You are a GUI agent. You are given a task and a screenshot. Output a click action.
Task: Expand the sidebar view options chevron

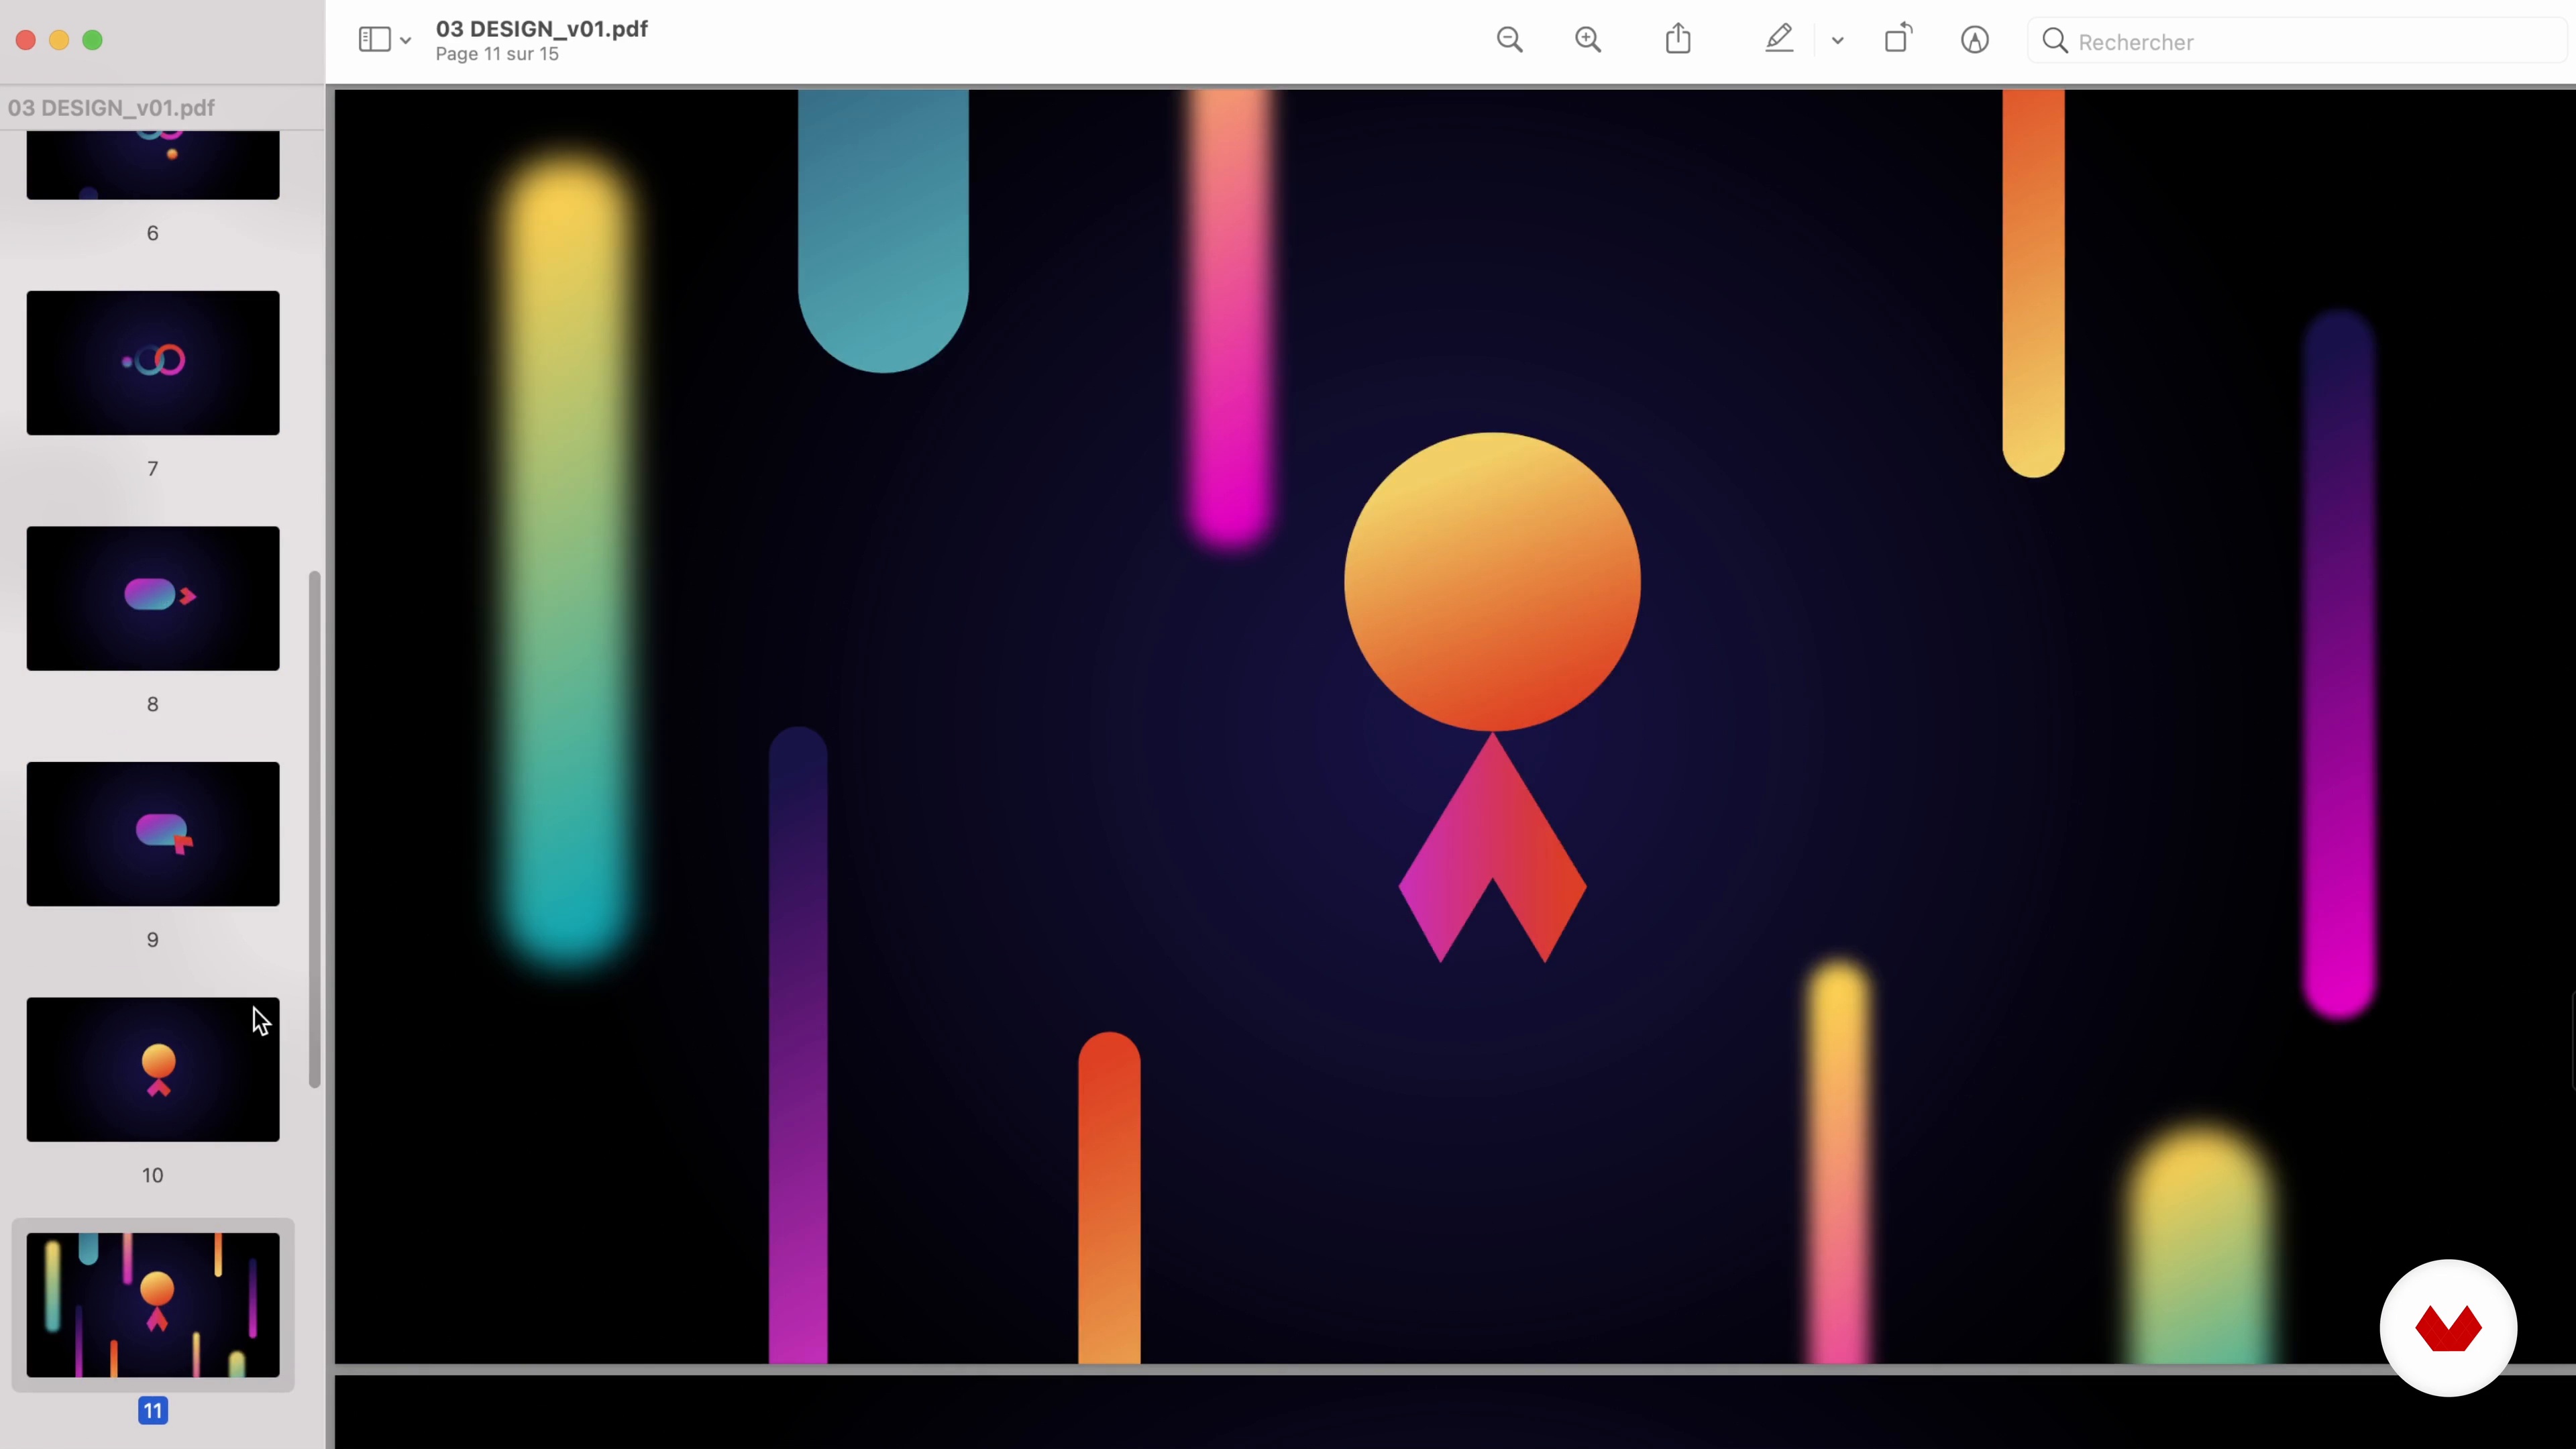[405, 41]
